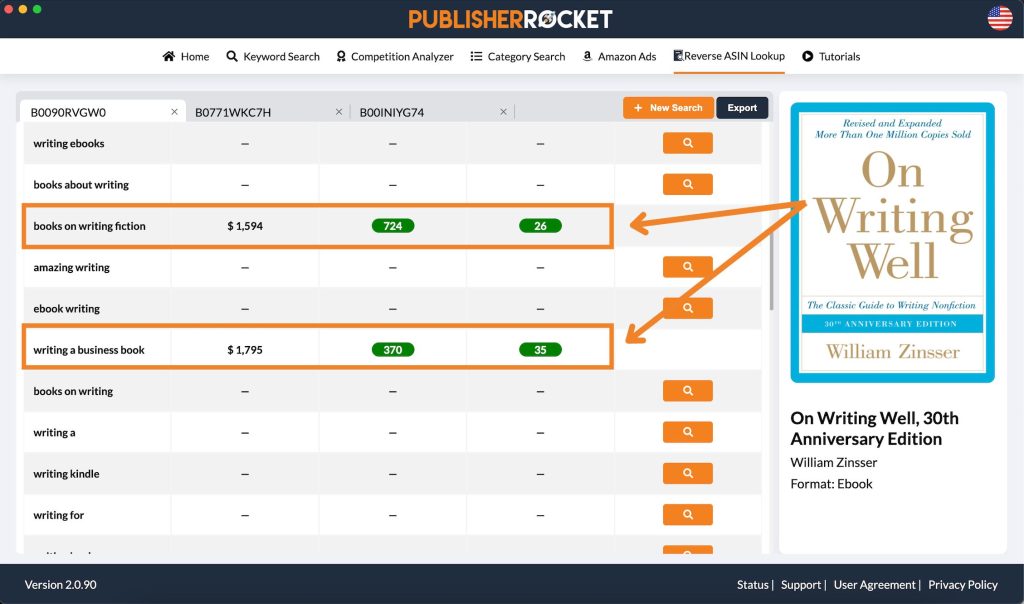Search keyword 'books on writing' magnifier button
Viewport: 1024px width, 604px height.
687,390
